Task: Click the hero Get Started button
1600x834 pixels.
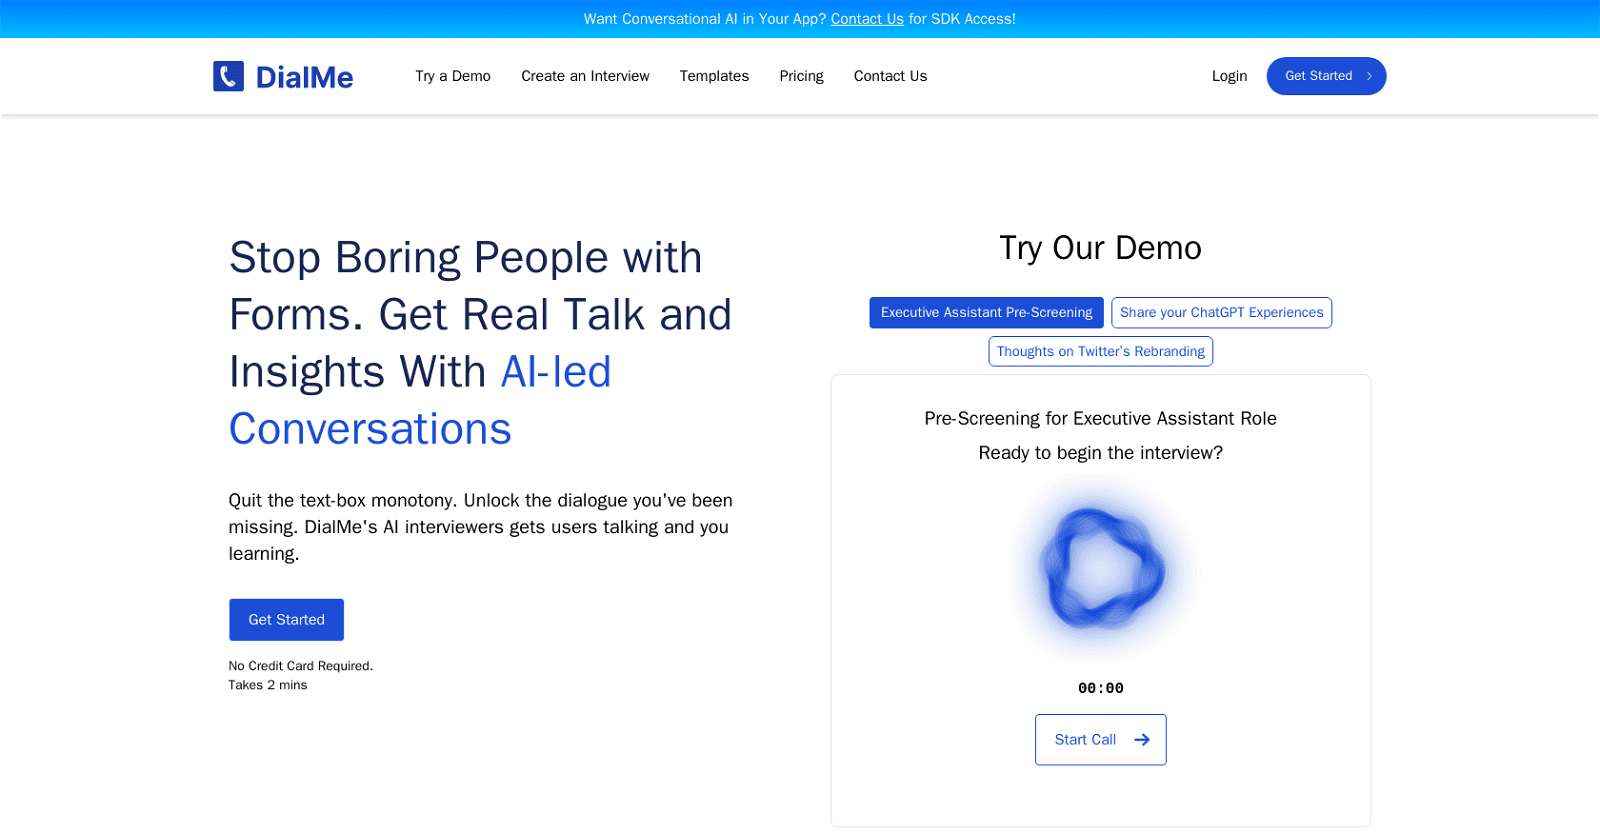Action: pos(286,620)
